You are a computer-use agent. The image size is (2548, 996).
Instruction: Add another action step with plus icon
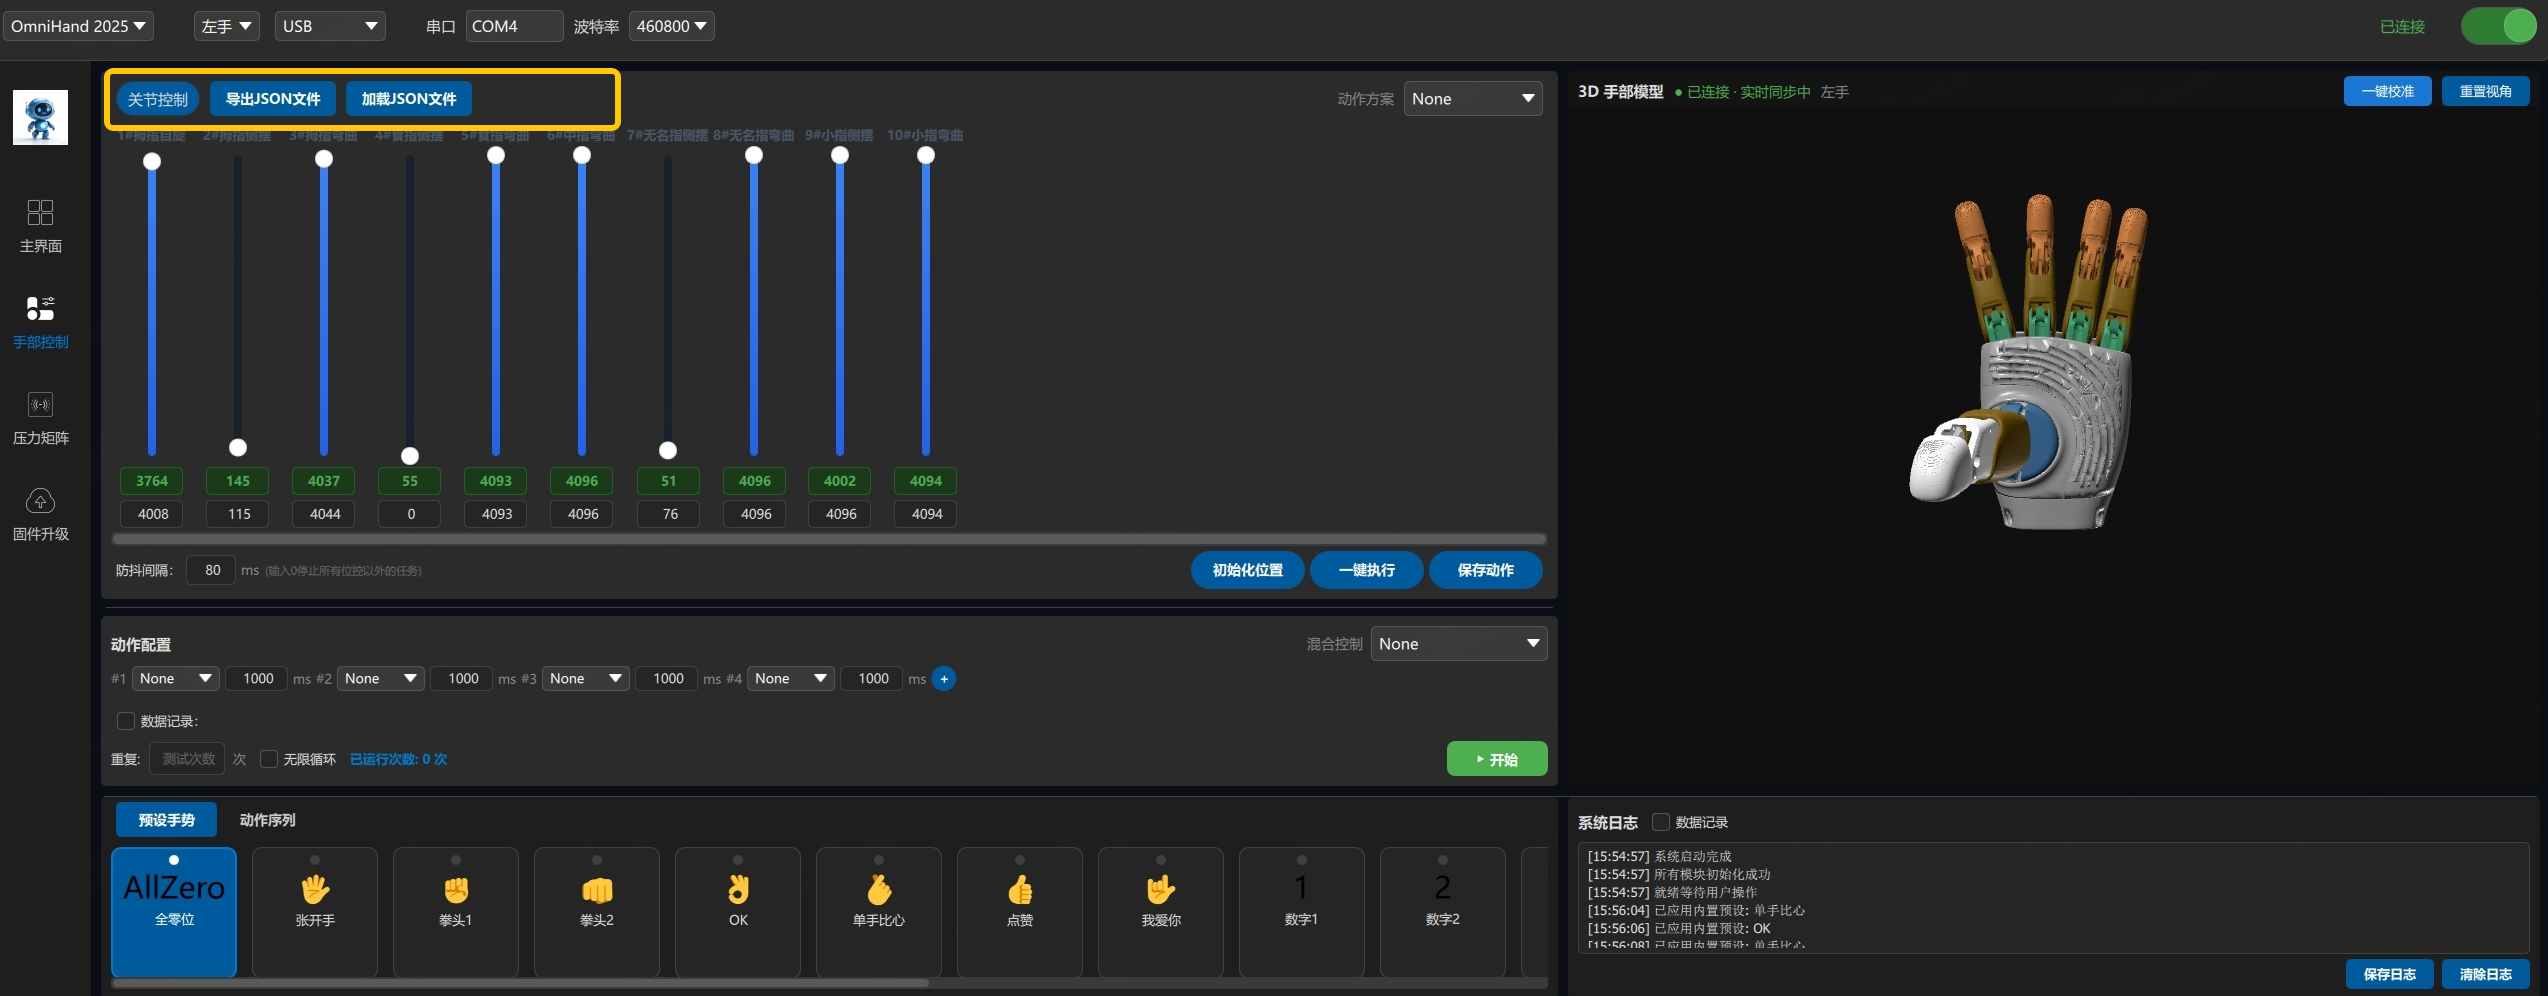(x=943, y=679)
